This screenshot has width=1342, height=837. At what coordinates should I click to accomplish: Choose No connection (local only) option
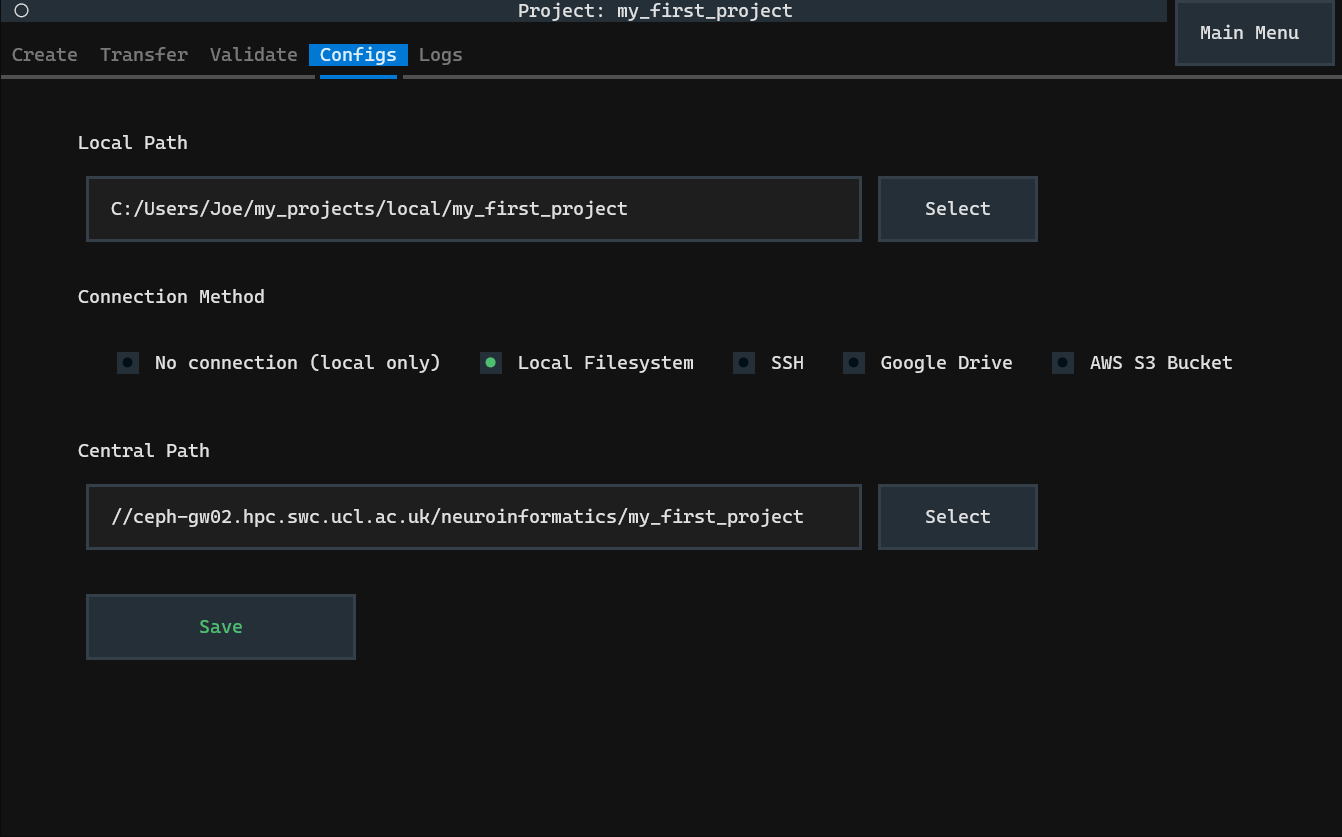click(128, 363)
